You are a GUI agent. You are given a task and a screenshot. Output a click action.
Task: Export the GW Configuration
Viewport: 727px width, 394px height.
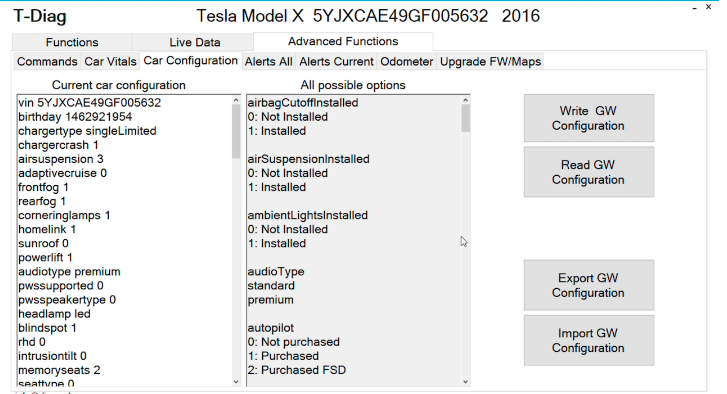point(589,285)
